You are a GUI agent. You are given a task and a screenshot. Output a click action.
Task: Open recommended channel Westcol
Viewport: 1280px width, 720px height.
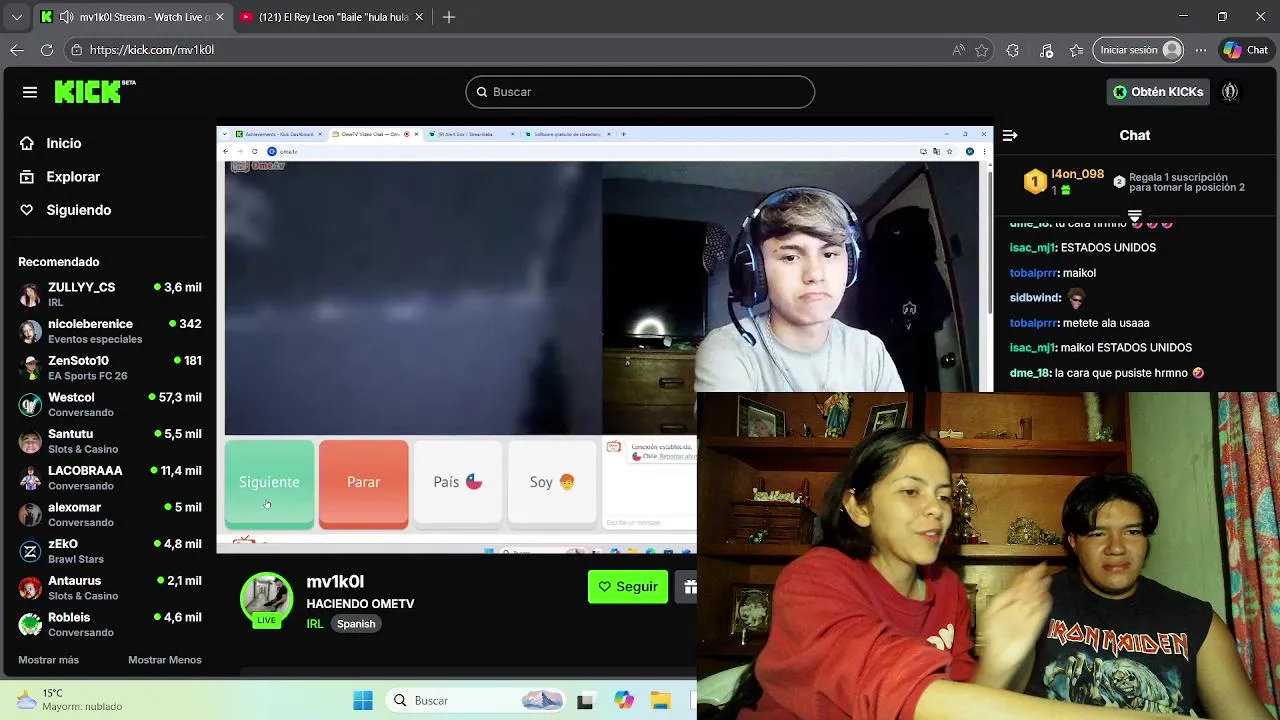tap(110, 404)
